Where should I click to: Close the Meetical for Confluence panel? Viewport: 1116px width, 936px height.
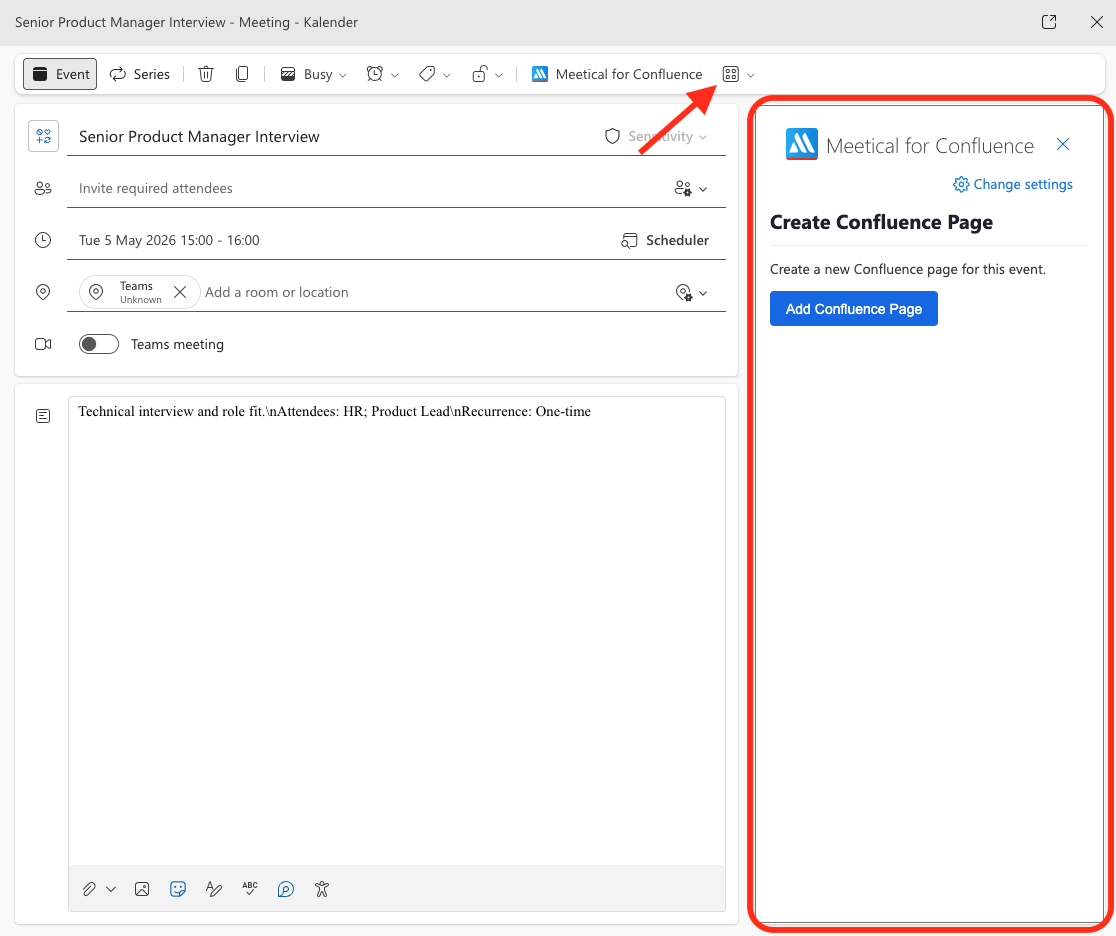click(1063, 144)
